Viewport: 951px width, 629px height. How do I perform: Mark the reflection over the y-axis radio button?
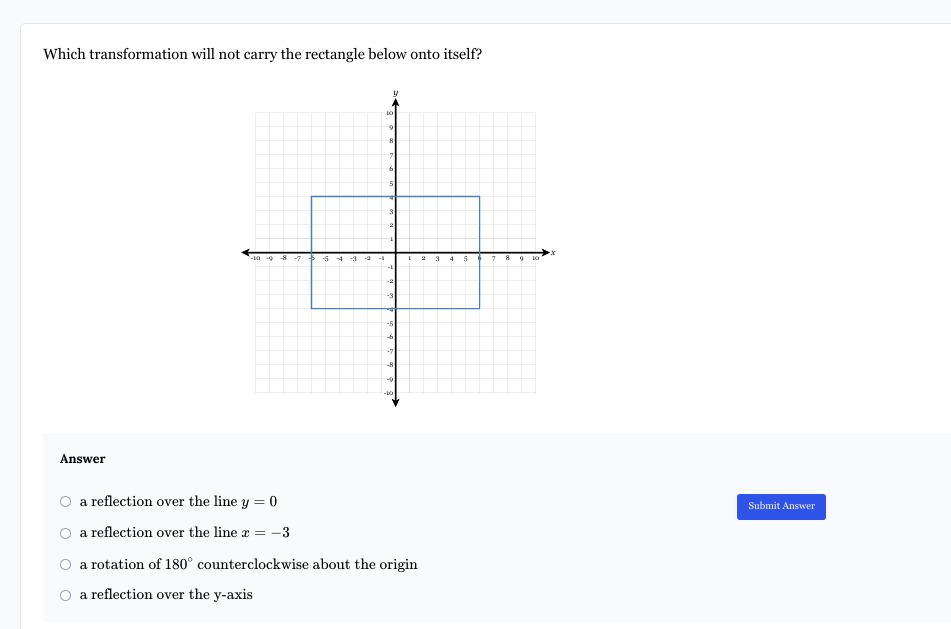point(66,596)
